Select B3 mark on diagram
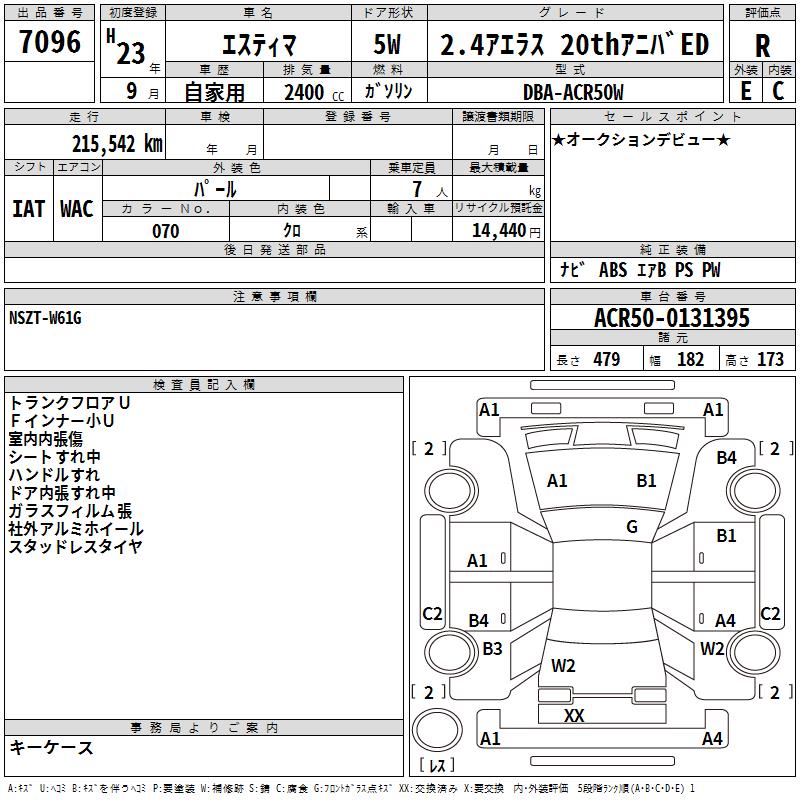 click(x=492, y=648)
